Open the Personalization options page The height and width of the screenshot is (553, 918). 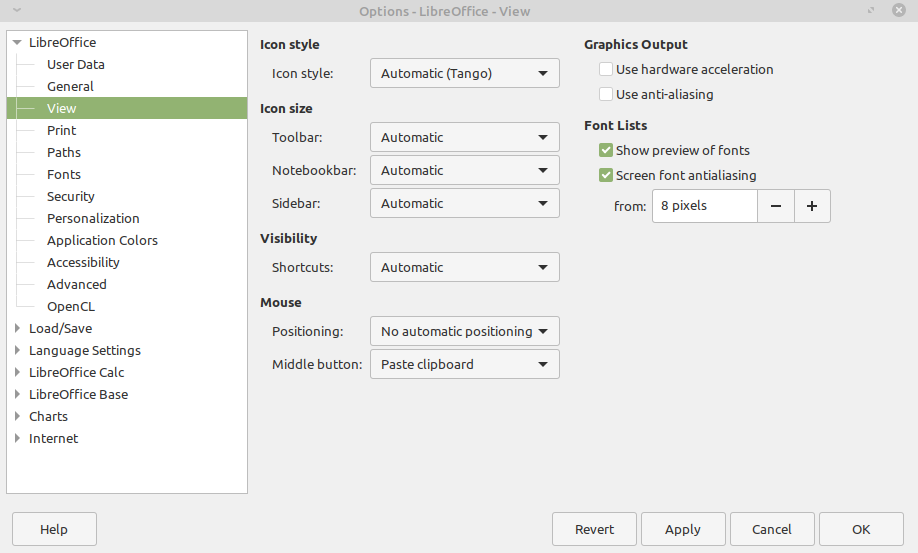click(93, 218)
